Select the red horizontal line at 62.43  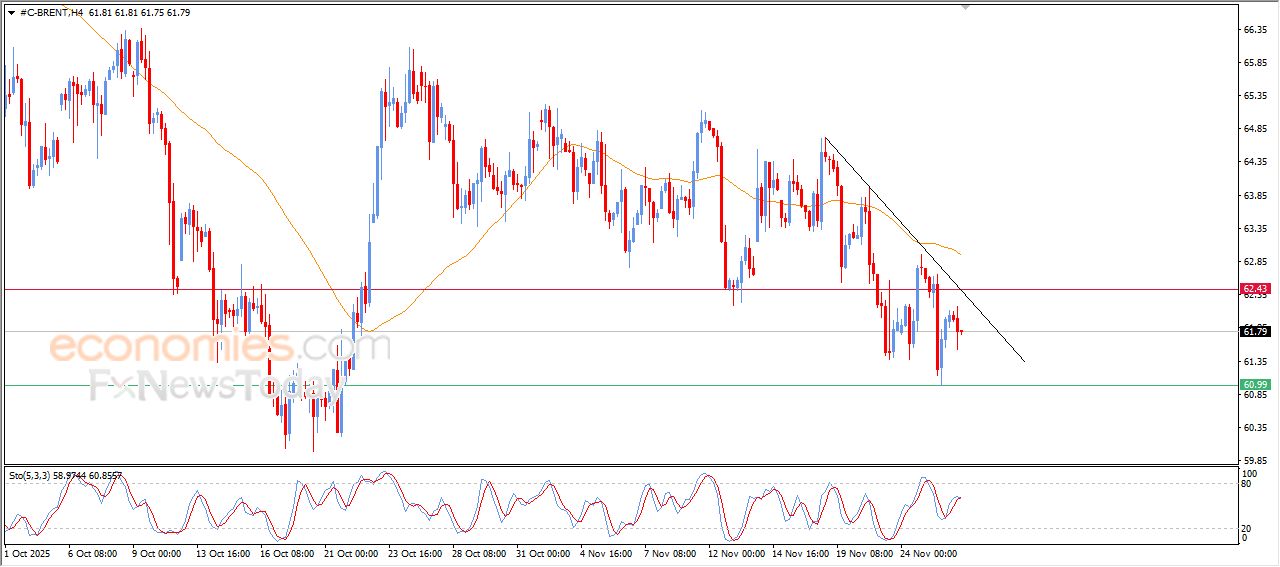tap(600, 289)
